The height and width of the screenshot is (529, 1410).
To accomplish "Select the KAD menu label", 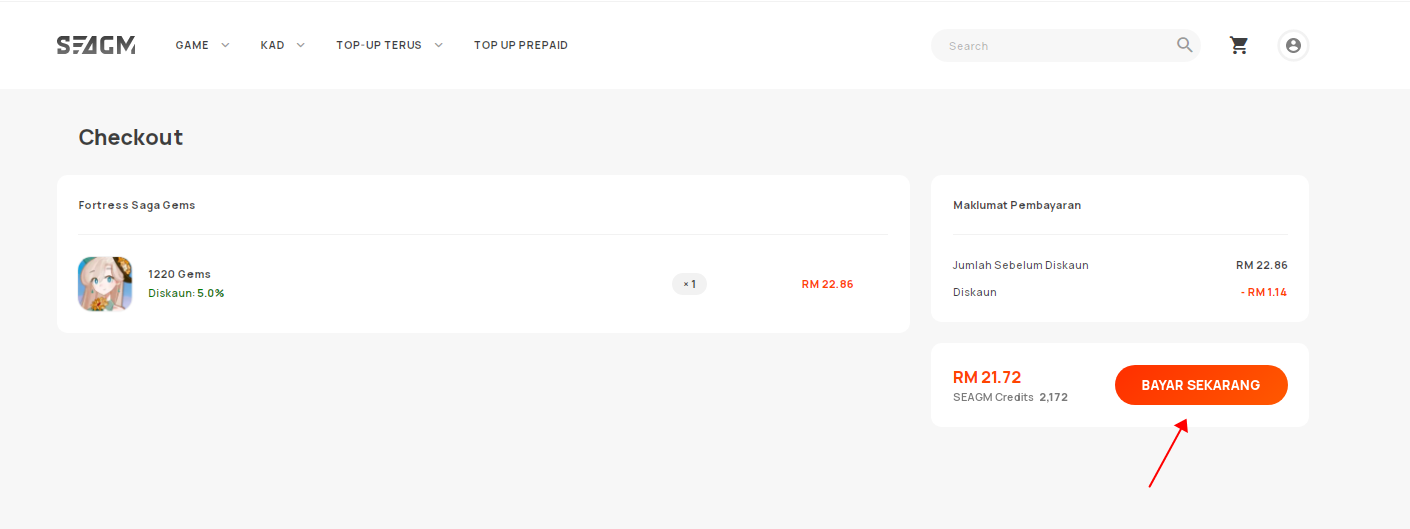I will tap(272, 45).
